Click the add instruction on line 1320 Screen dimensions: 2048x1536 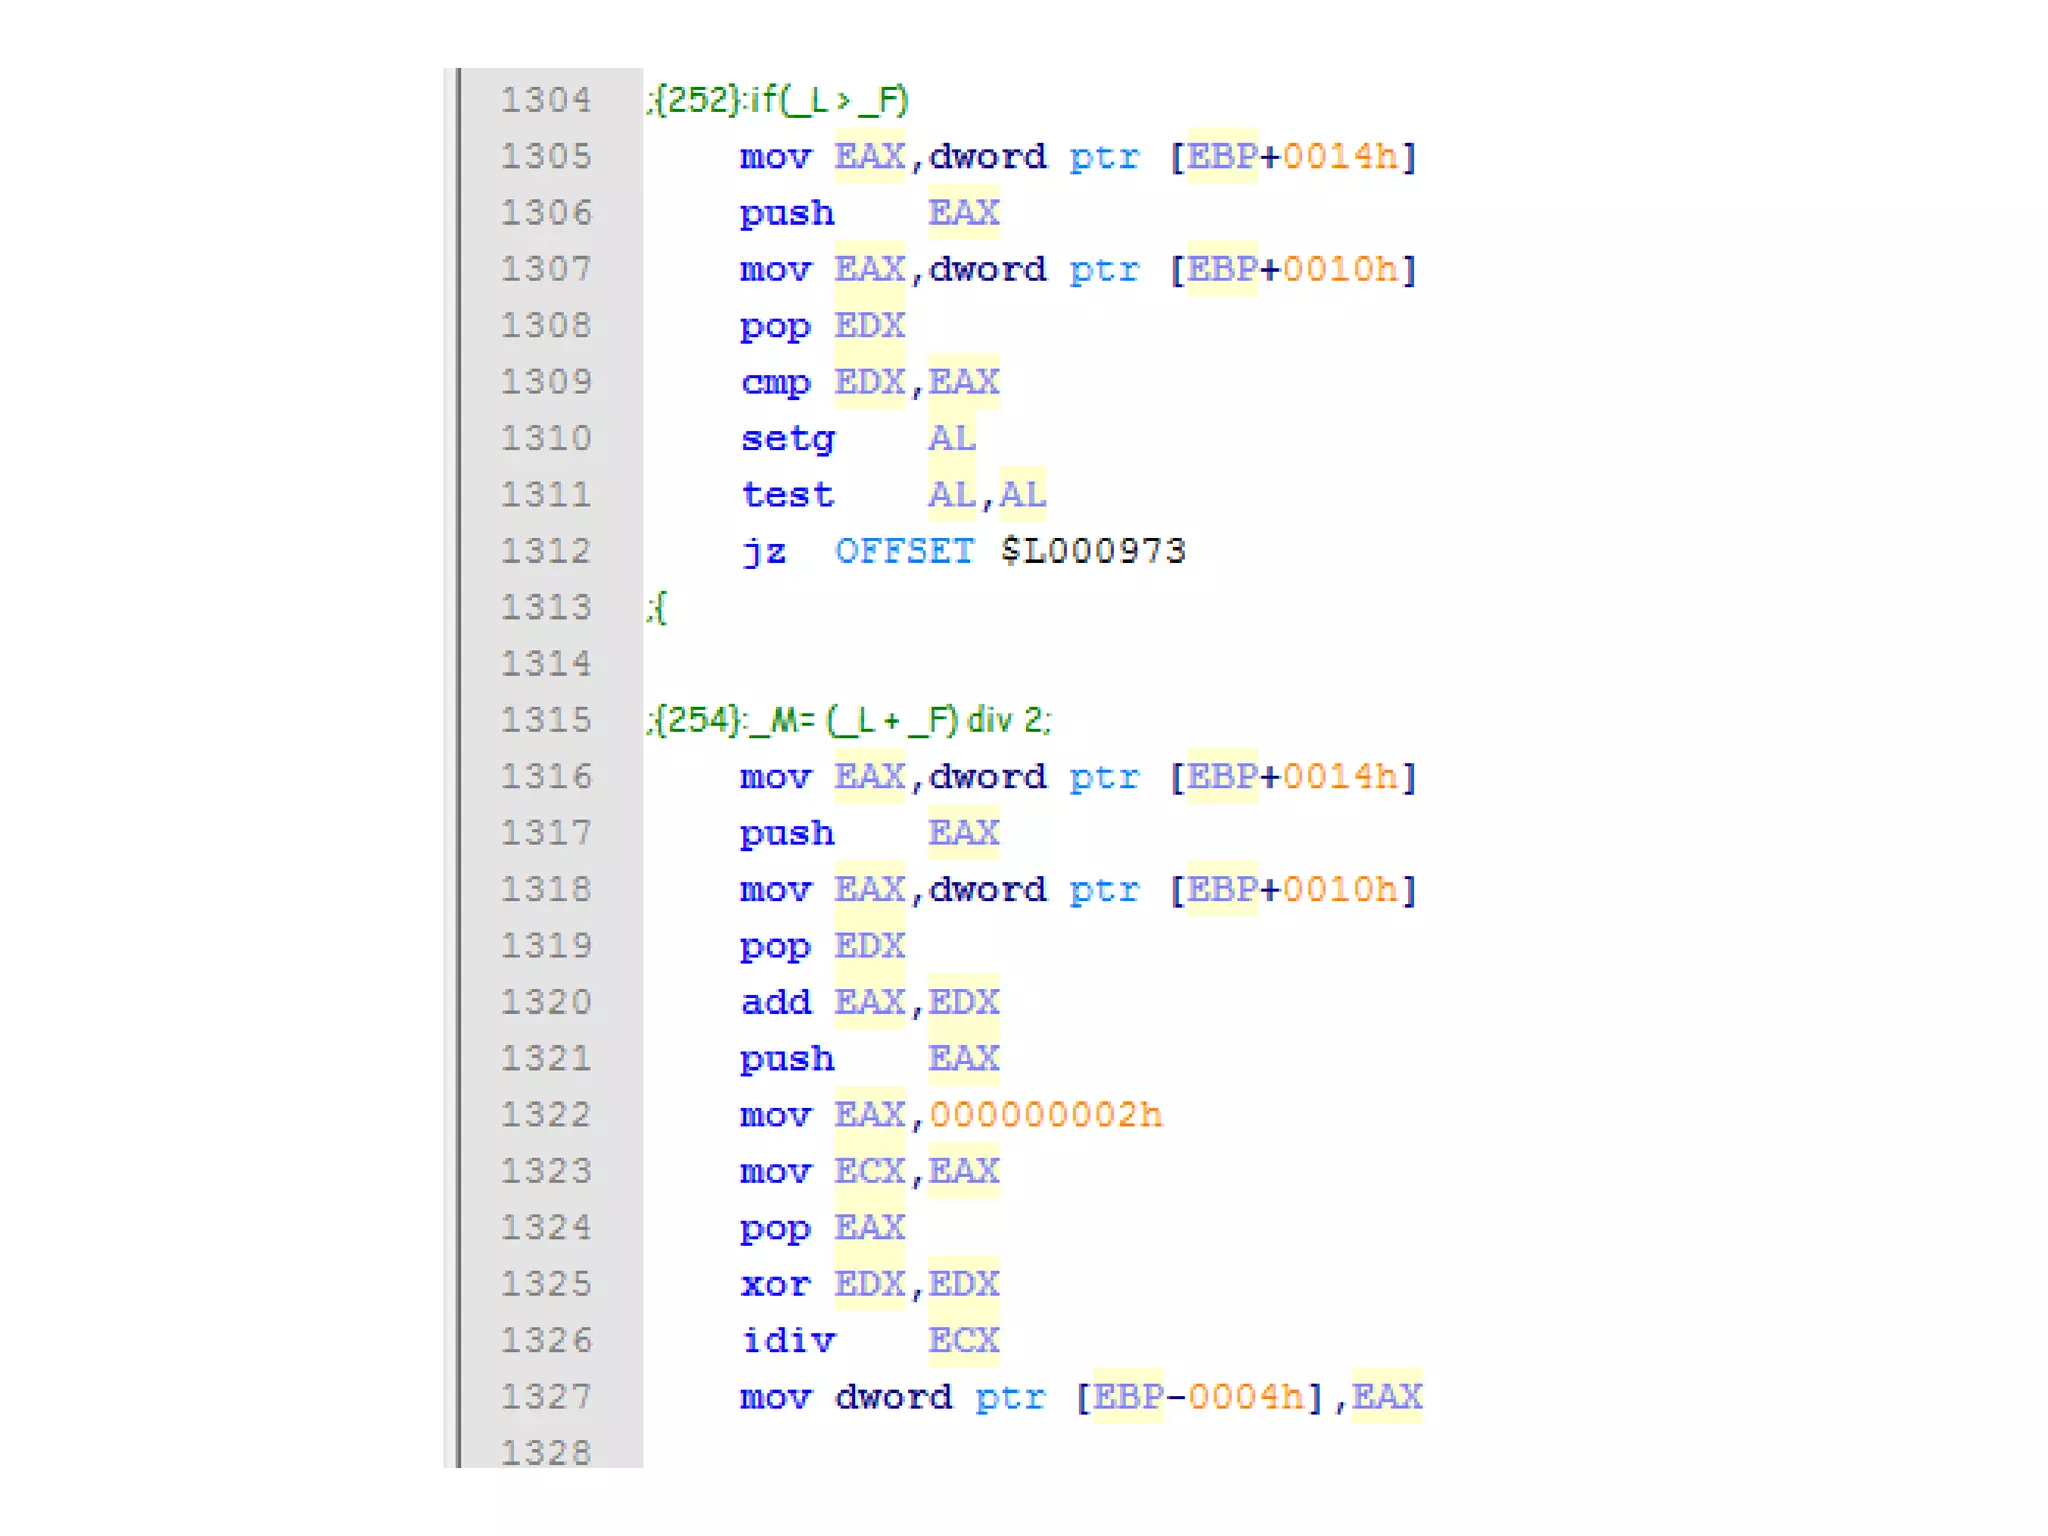click(776, 1002)
